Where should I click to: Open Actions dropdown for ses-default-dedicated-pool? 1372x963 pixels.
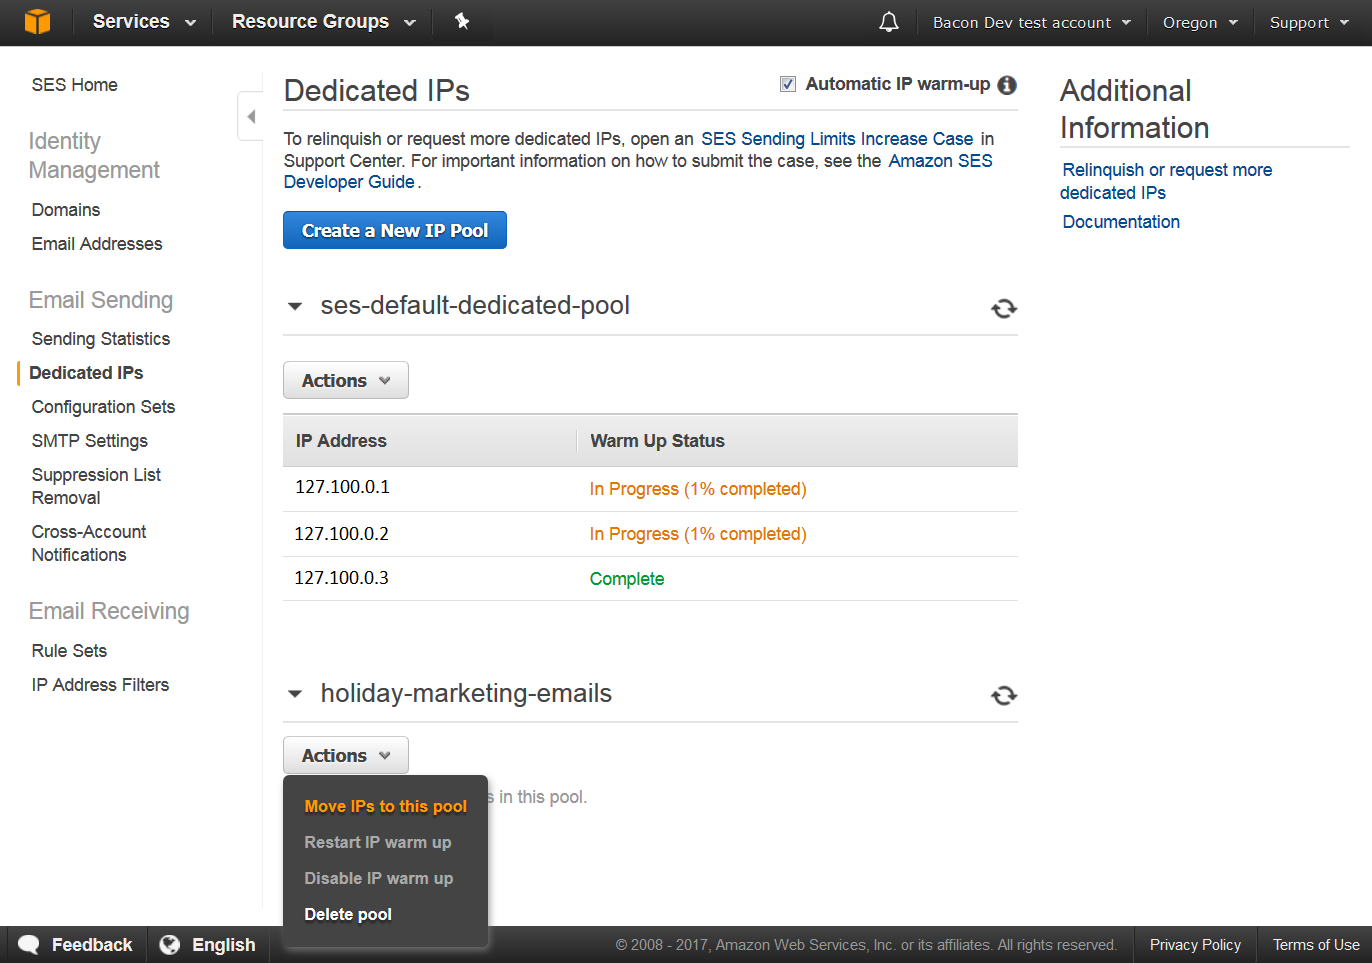[346, 380]
